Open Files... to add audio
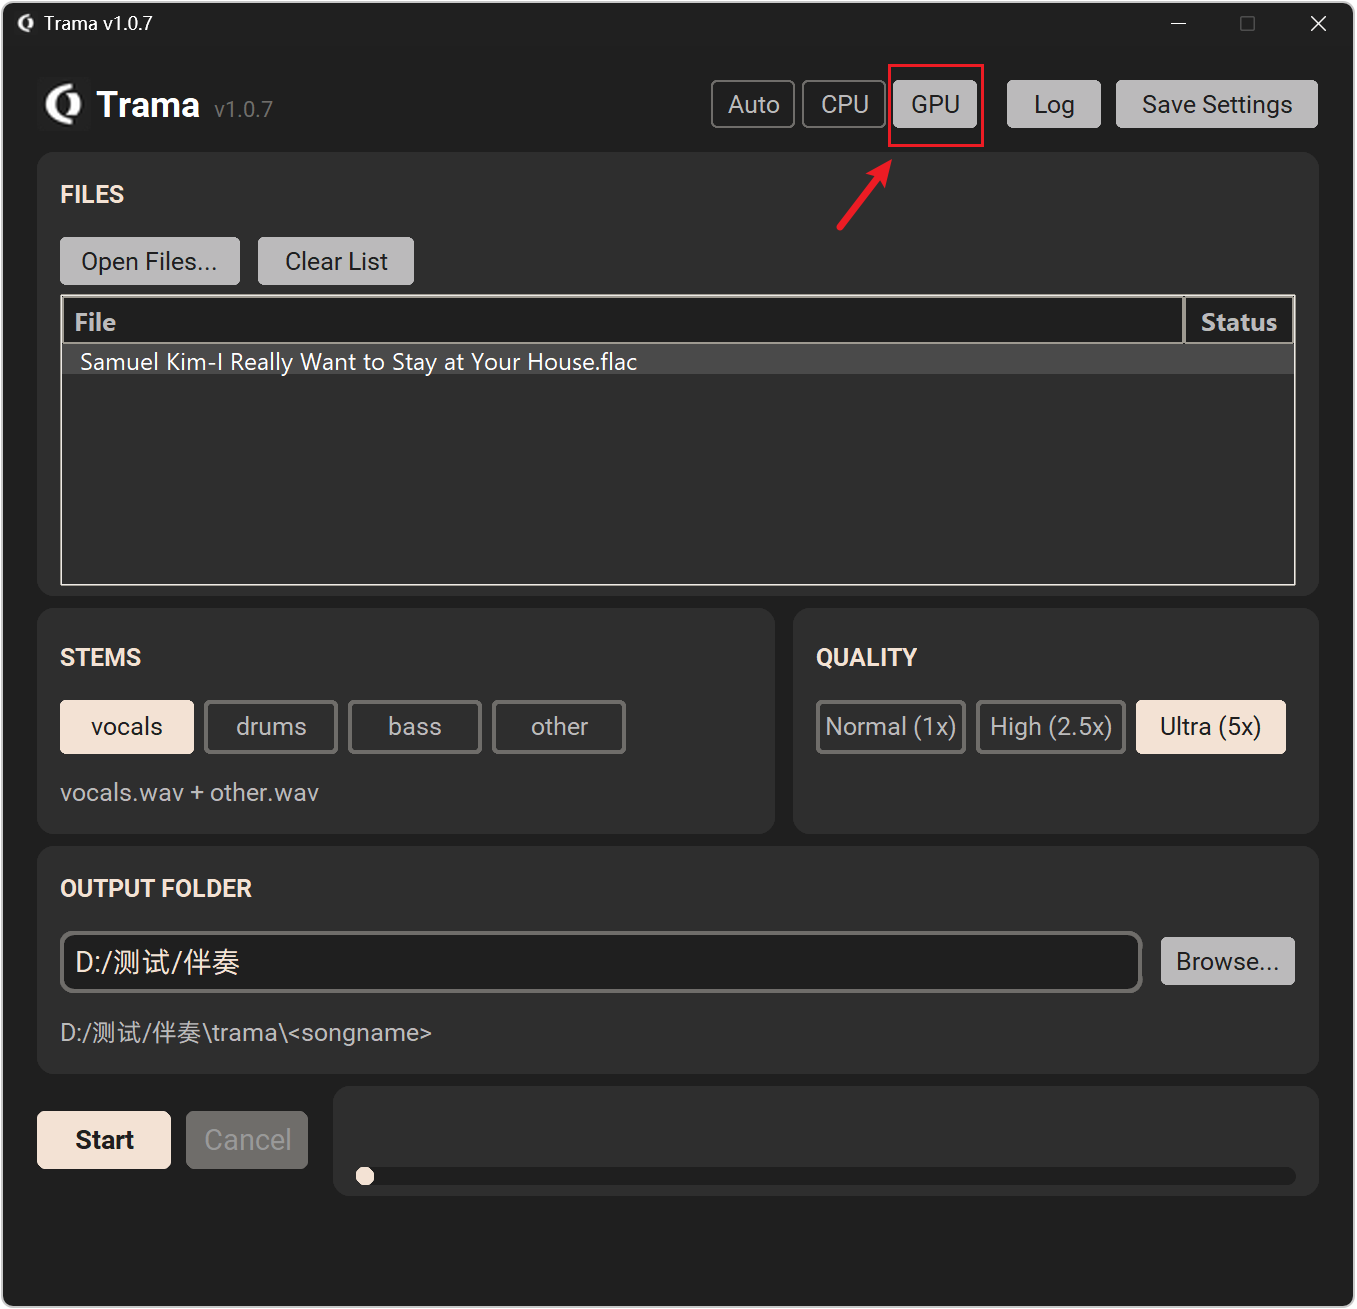 [x=150, y=261]
